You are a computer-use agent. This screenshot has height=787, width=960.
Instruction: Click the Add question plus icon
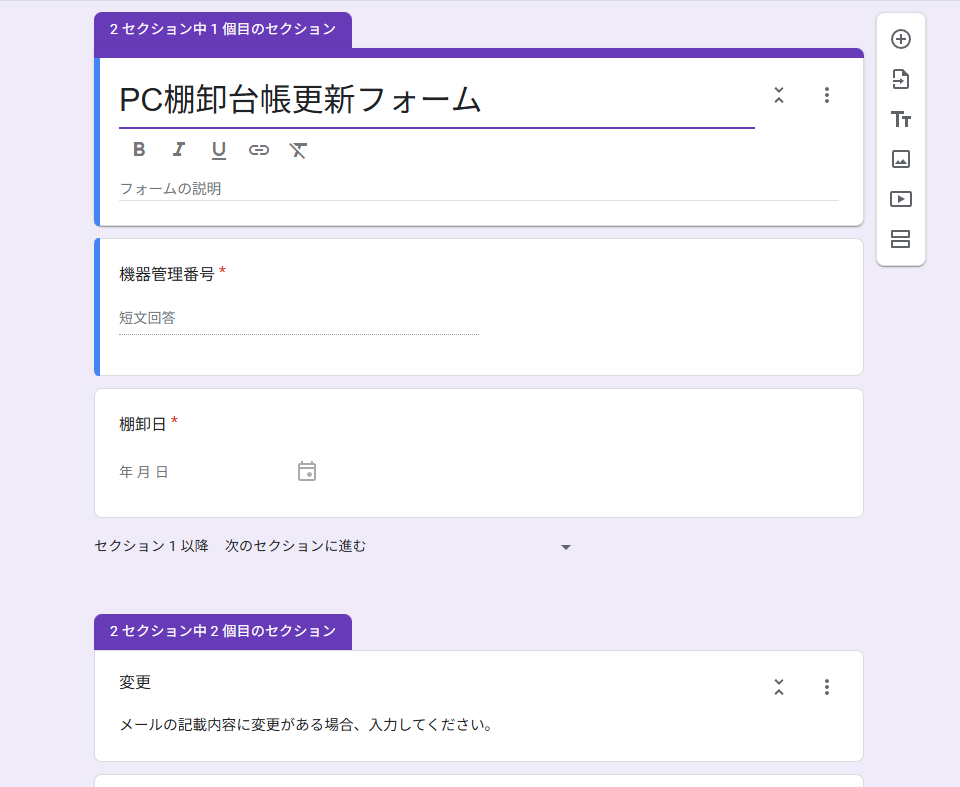coord(901,39)
